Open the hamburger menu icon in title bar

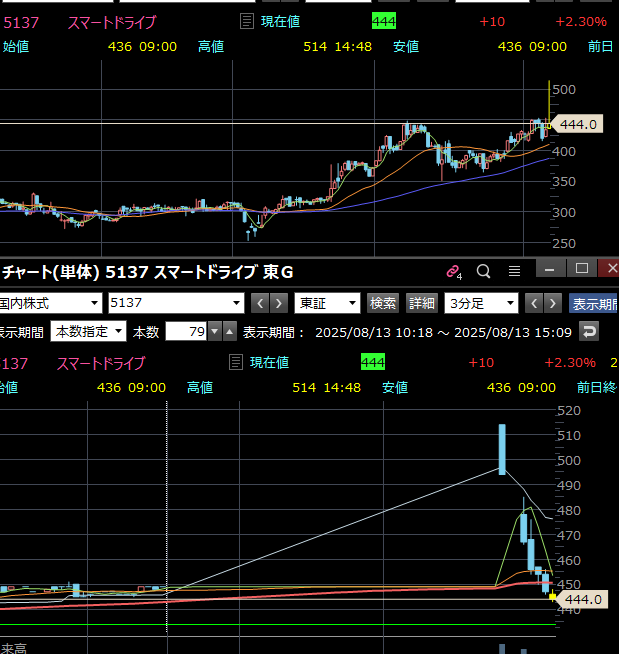coord(514,272)
